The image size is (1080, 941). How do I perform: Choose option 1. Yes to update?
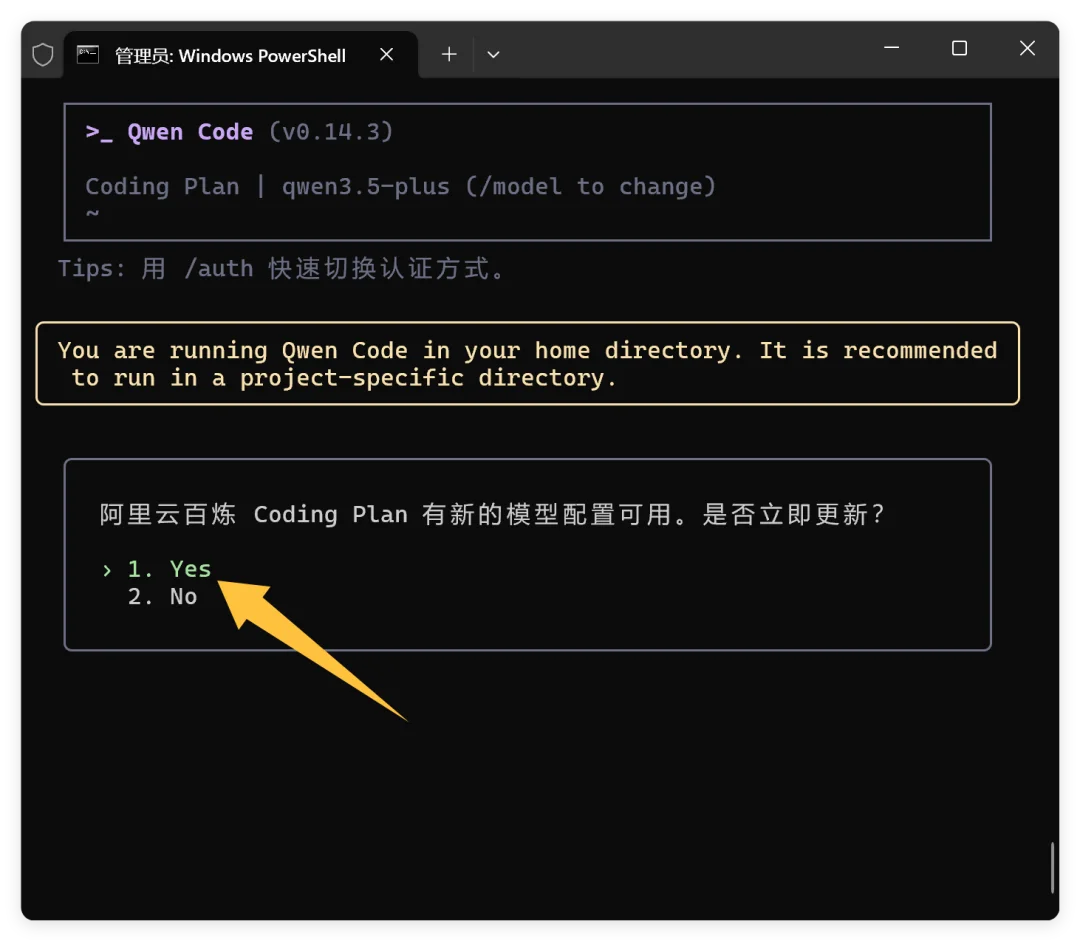coord(169,569)
